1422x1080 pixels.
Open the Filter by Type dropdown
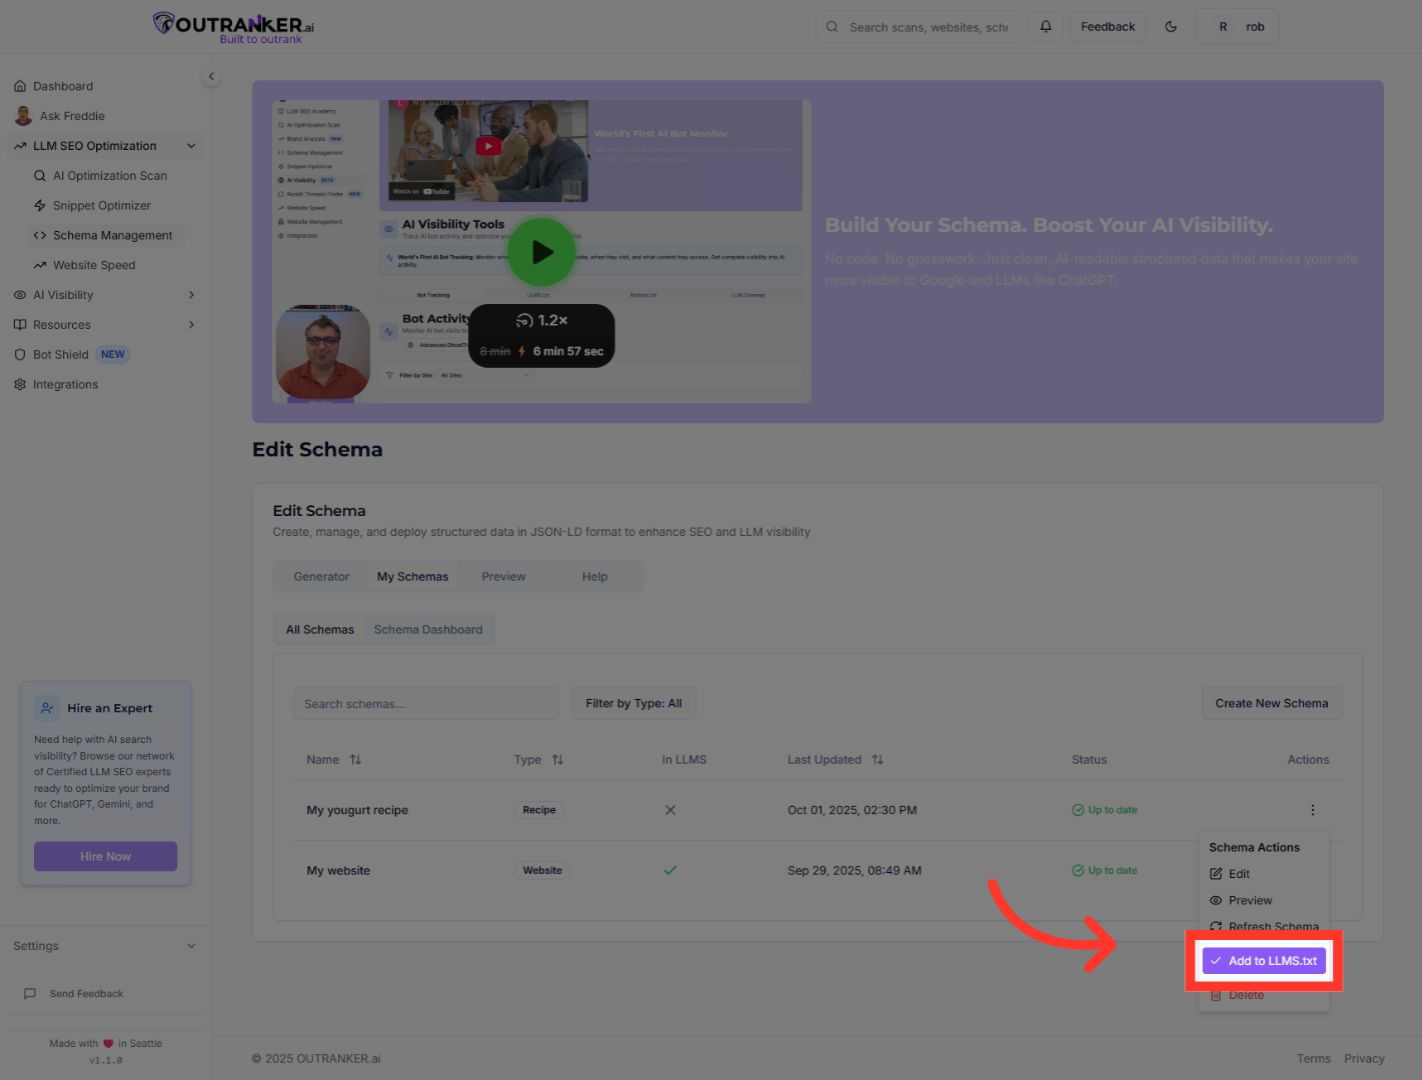click(x=633, y=702)
